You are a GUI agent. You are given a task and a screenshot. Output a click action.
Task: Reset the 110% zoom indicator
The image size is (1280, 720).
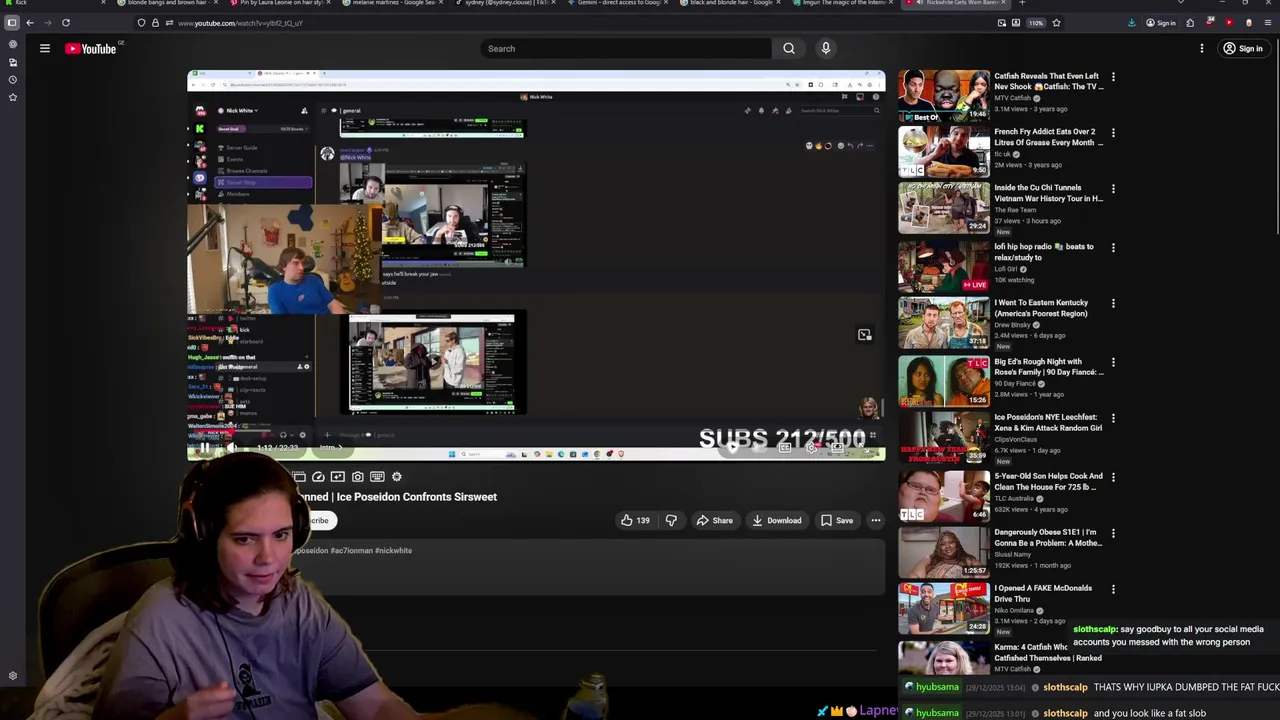tap(1036, 22)
